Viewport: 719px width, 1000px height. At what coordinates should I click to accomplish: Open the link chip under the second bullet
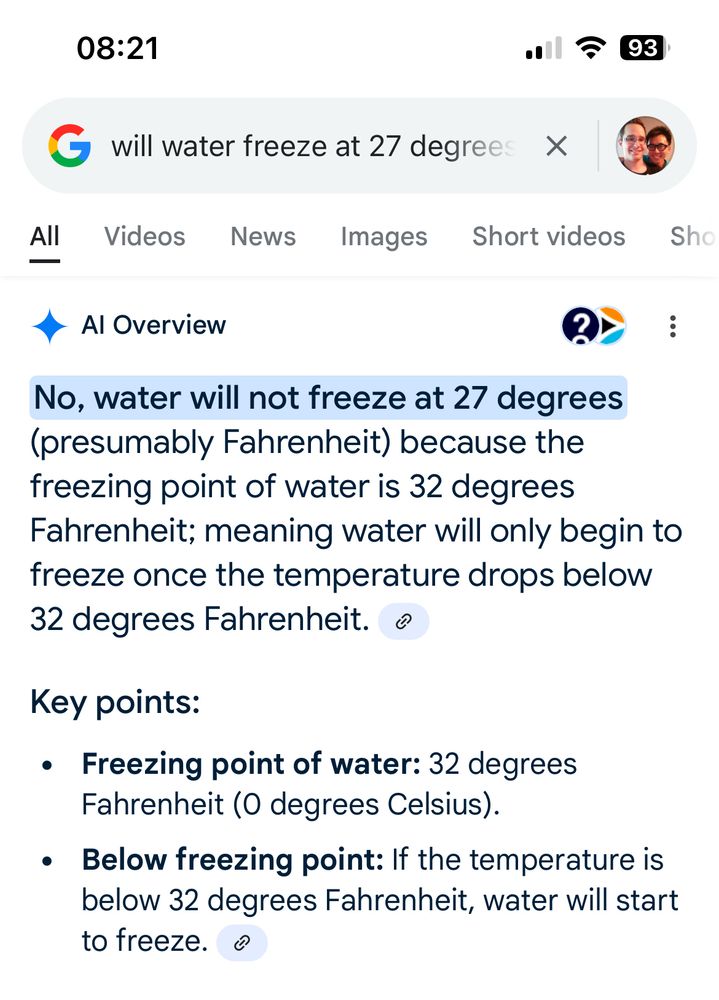click(x=241, y=942)
